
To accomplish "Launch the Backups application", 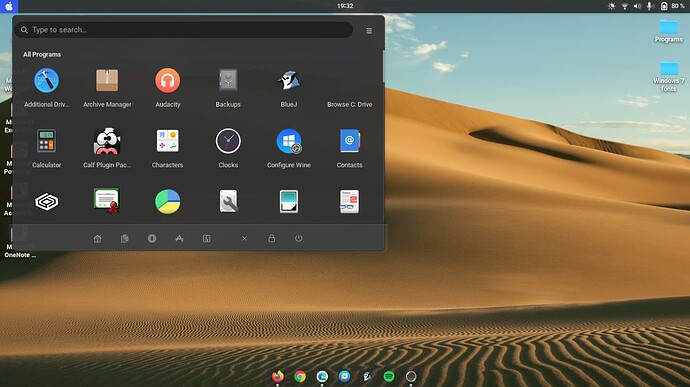I will click(228, 88).
